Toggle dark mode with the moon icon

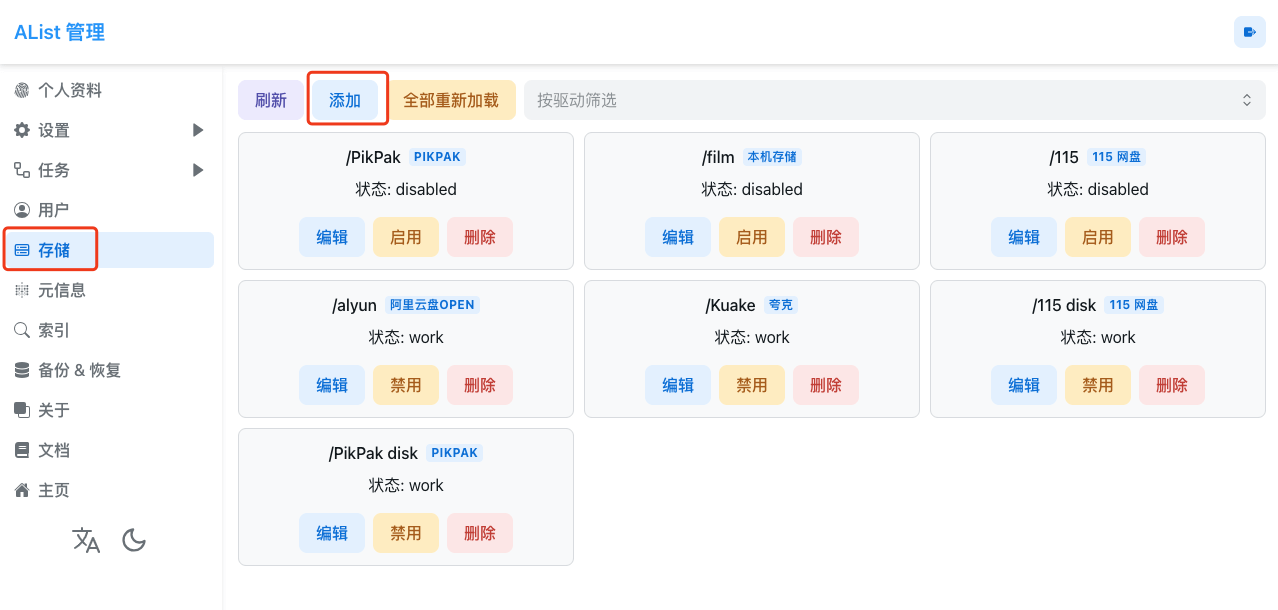click(x=134, y=541)
